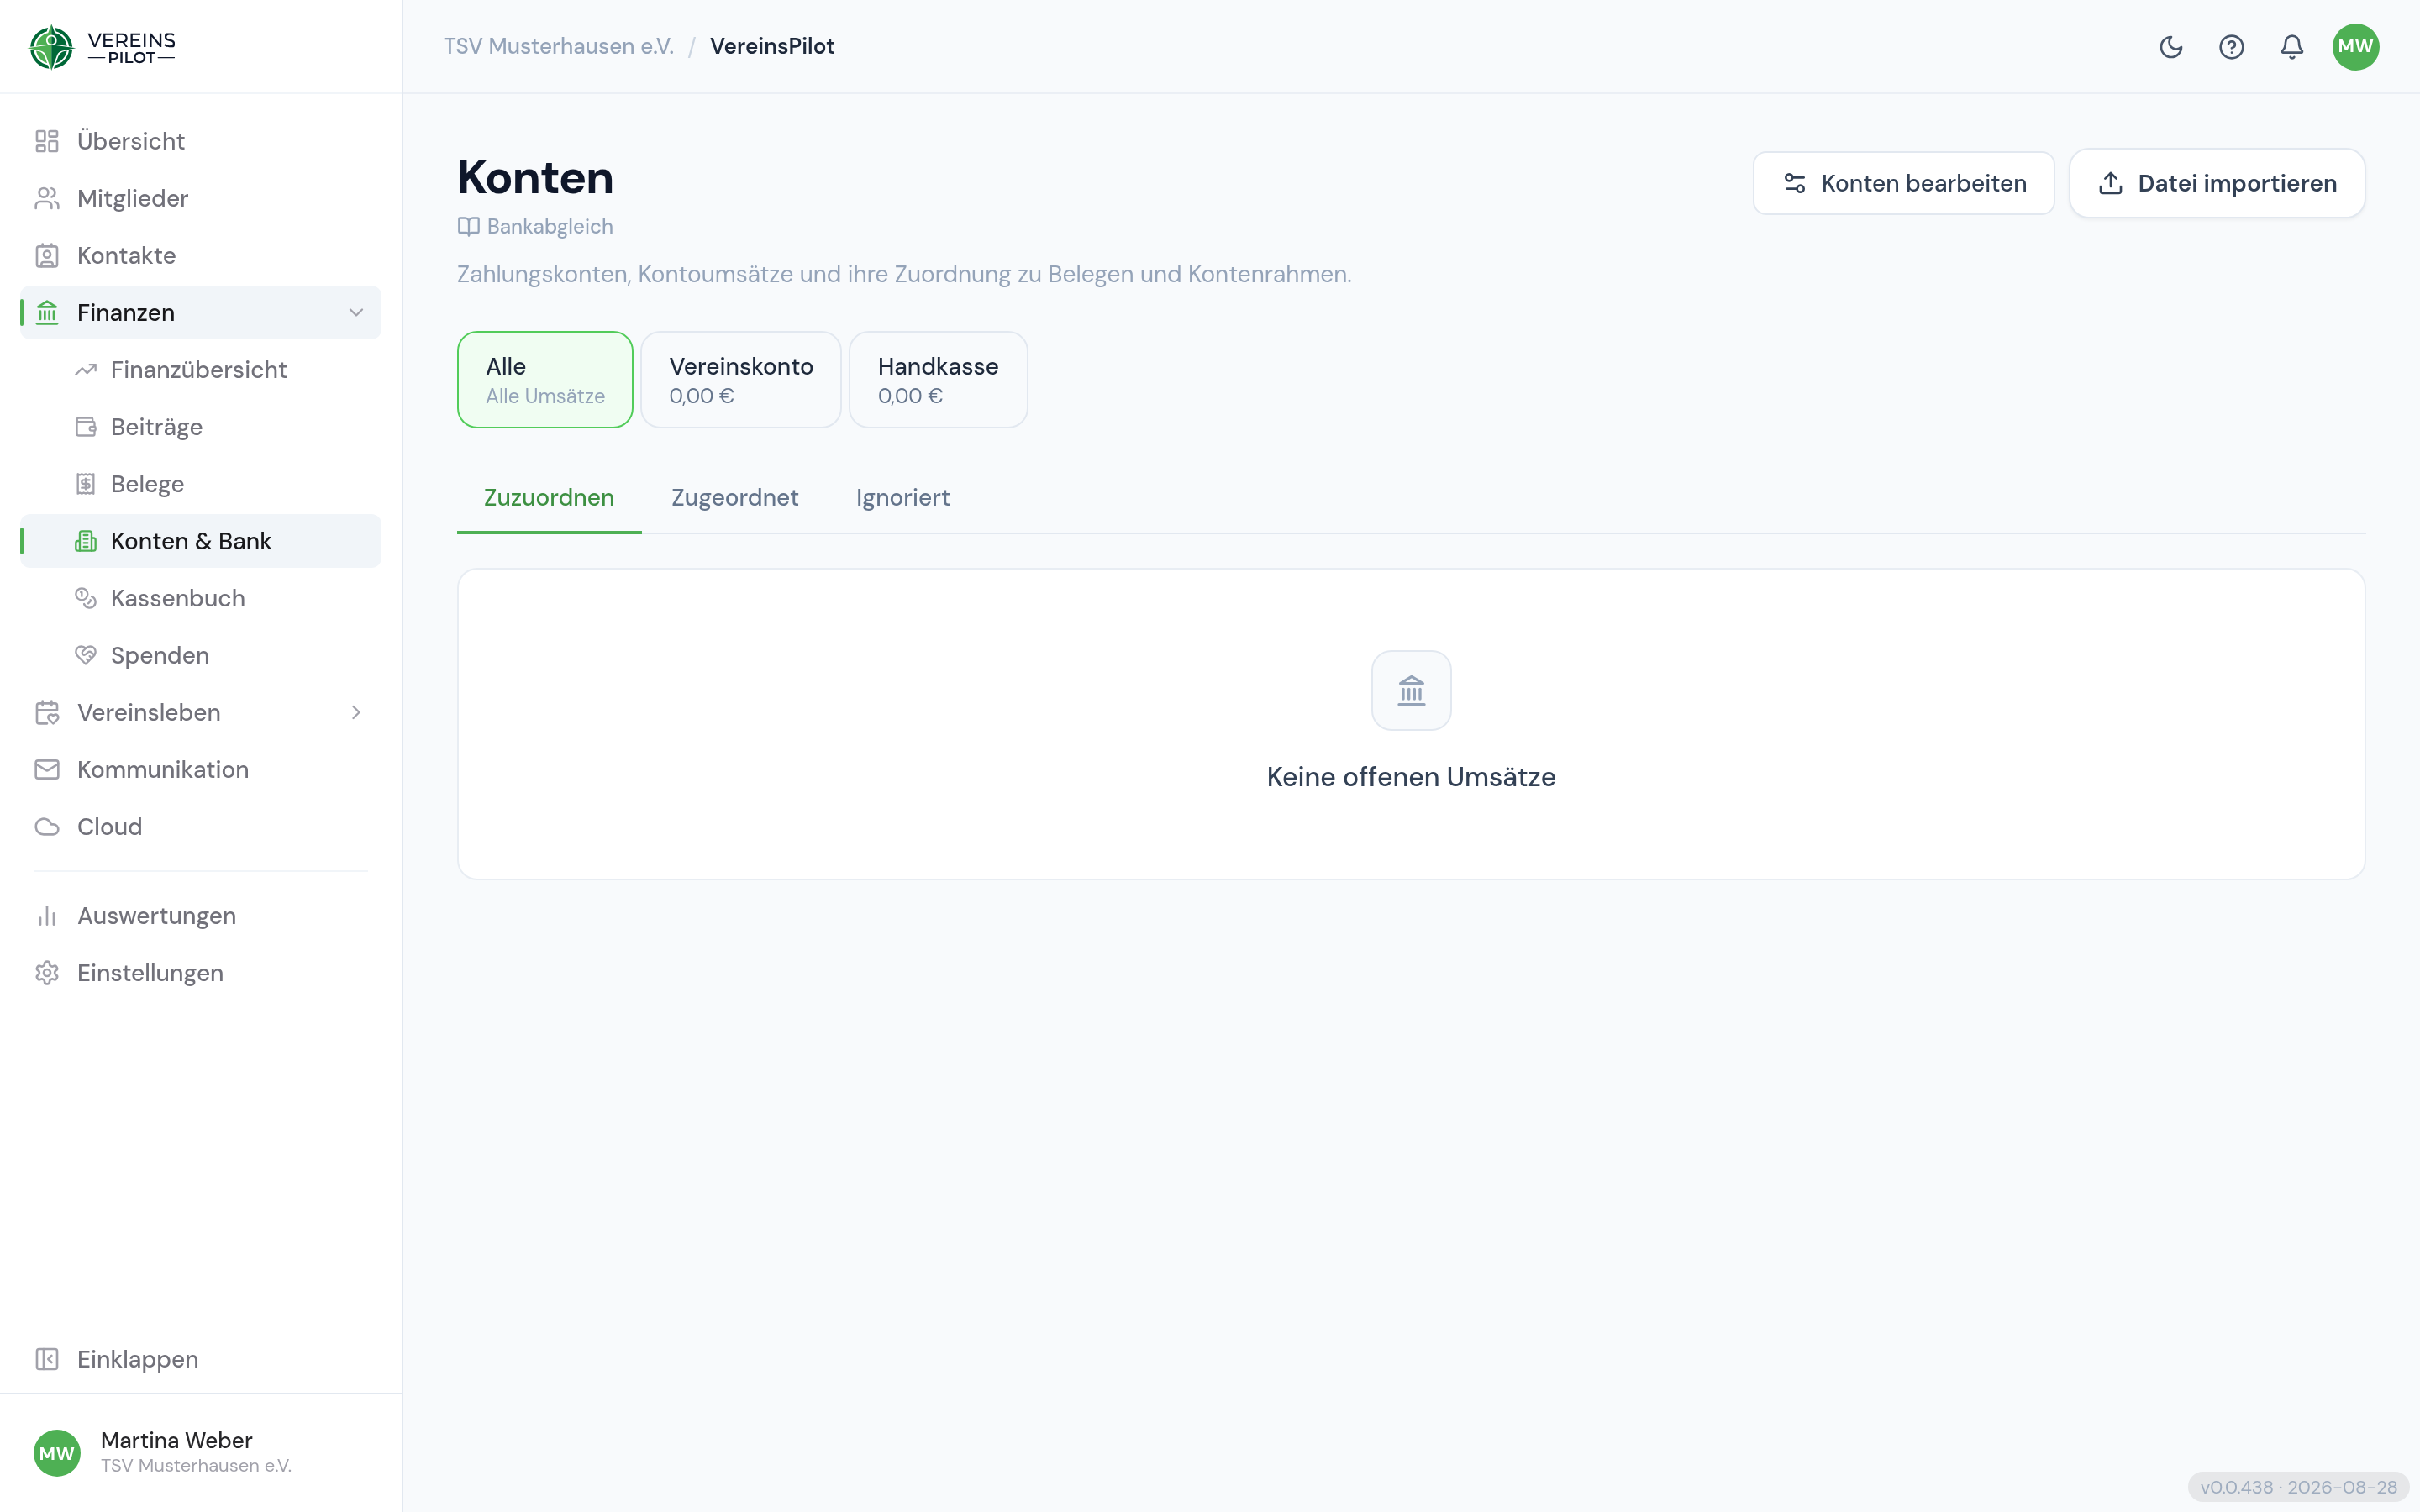Expand the Vereinsleben chevron
Image resolution: width=2420 pixels, height=1512 pixels.
[x=355, y=713]
